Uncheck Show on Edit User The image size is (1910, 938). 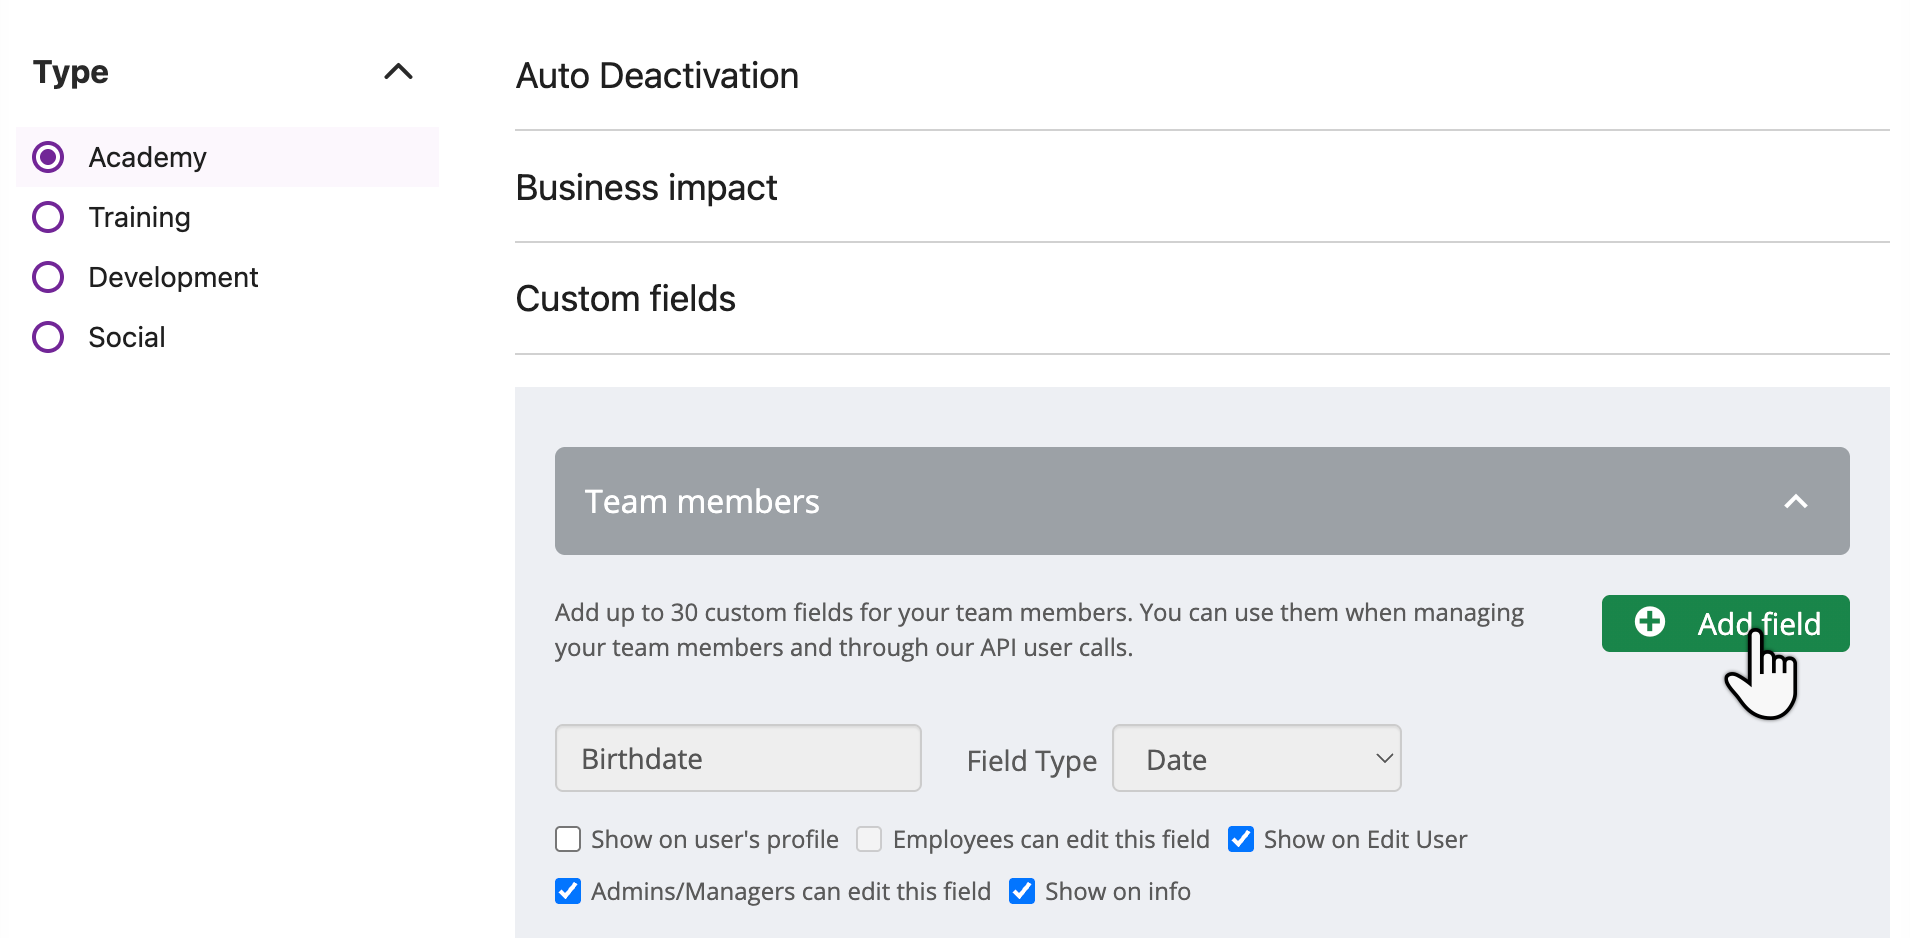tap(1241, 839)
